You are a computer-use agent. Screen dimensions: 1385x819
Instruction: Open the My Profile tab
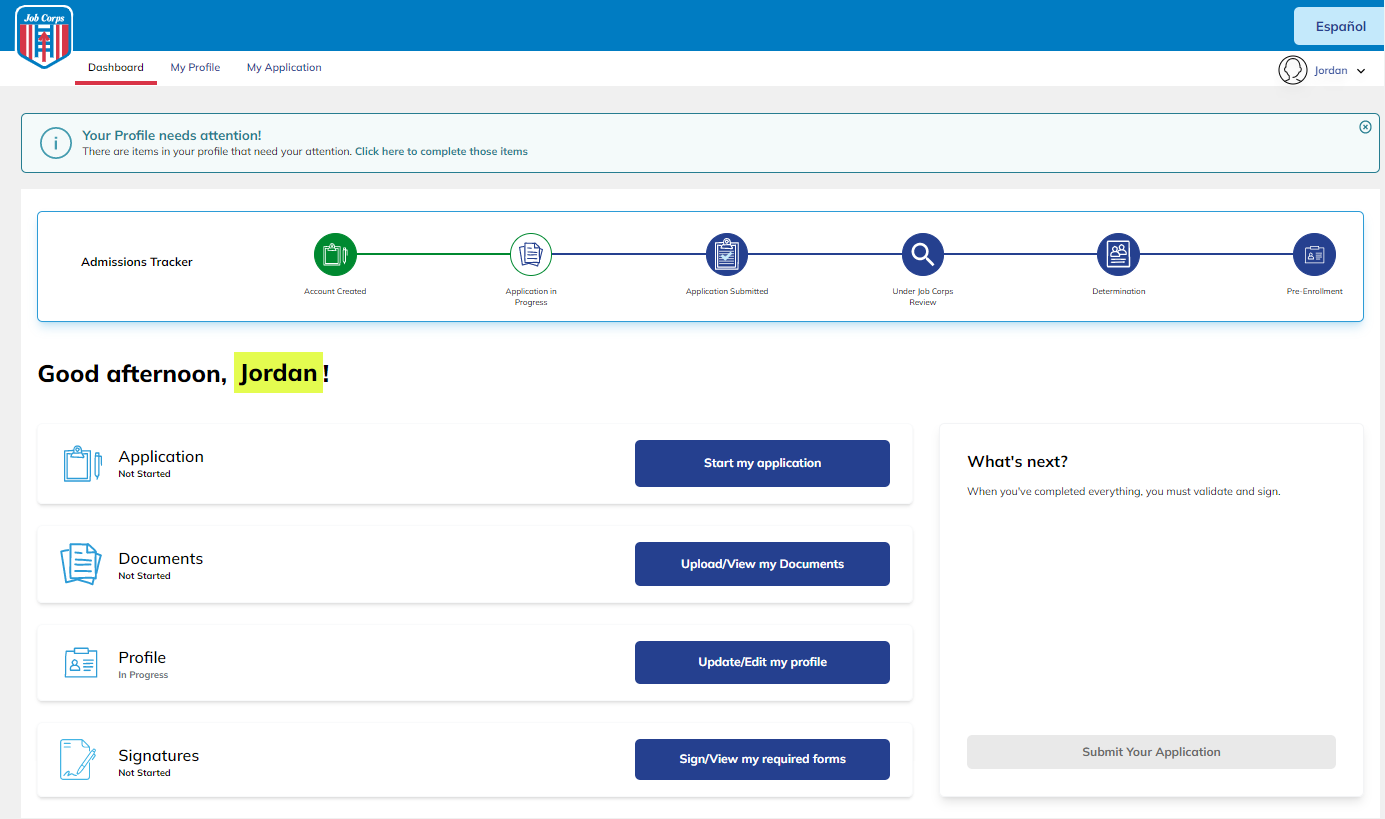coord(195,68)
